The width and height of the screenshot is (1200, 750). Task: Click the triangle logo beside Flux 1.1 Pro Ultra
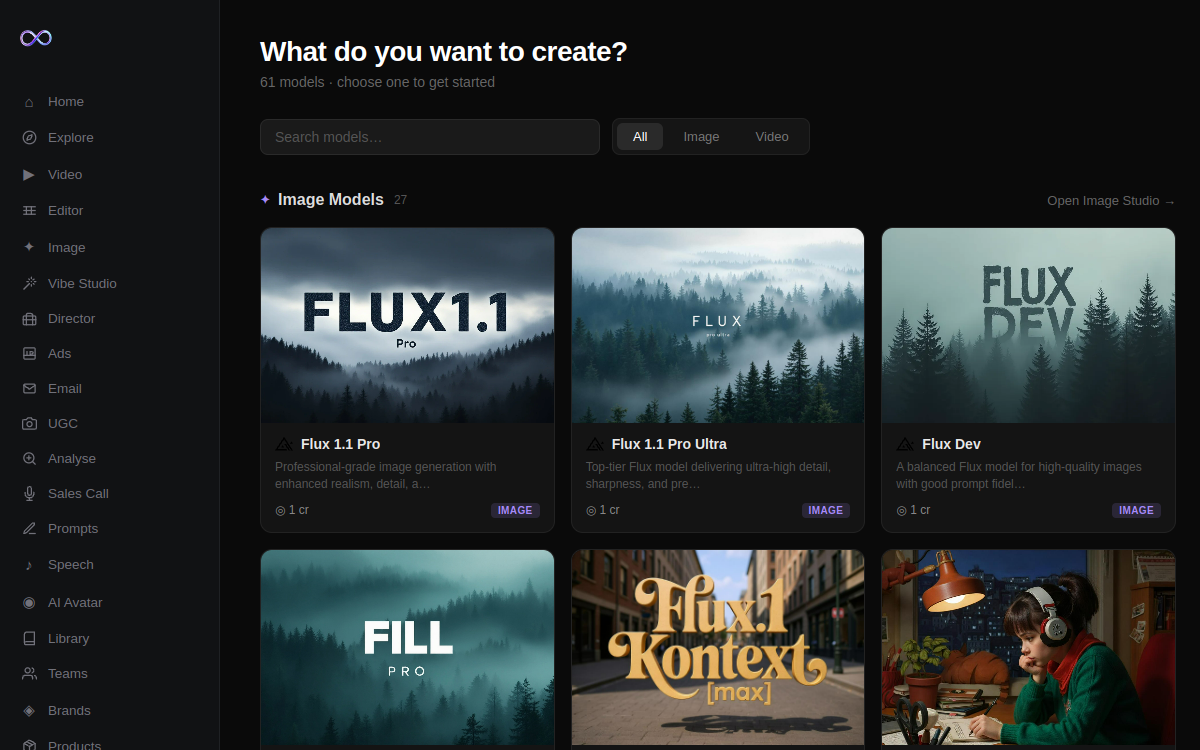595,444
